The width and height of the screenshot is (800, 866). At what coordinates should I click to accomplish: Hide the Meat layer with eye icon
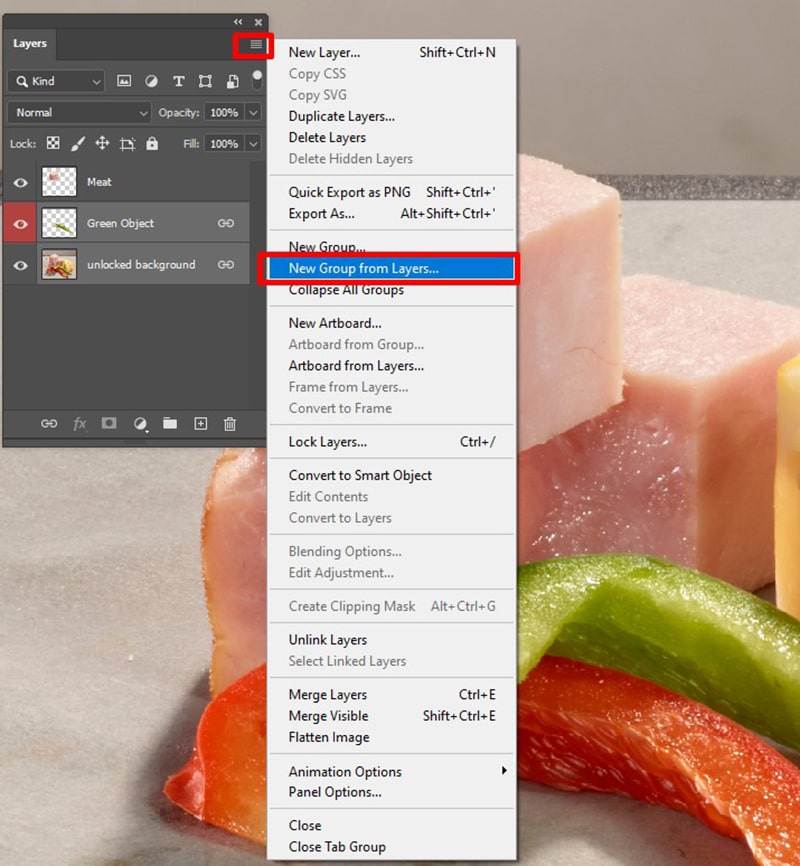coord(20,182)
